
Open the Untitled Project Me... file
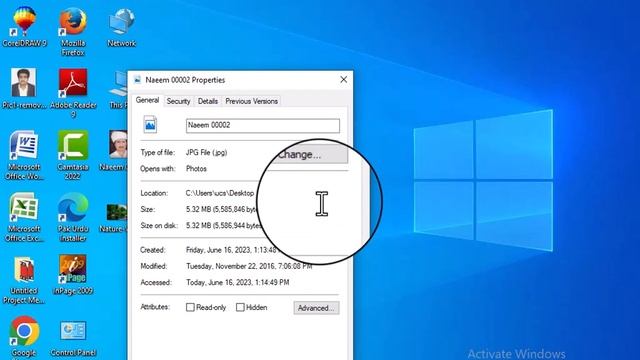pyautogui.click(x=24, y=279)
